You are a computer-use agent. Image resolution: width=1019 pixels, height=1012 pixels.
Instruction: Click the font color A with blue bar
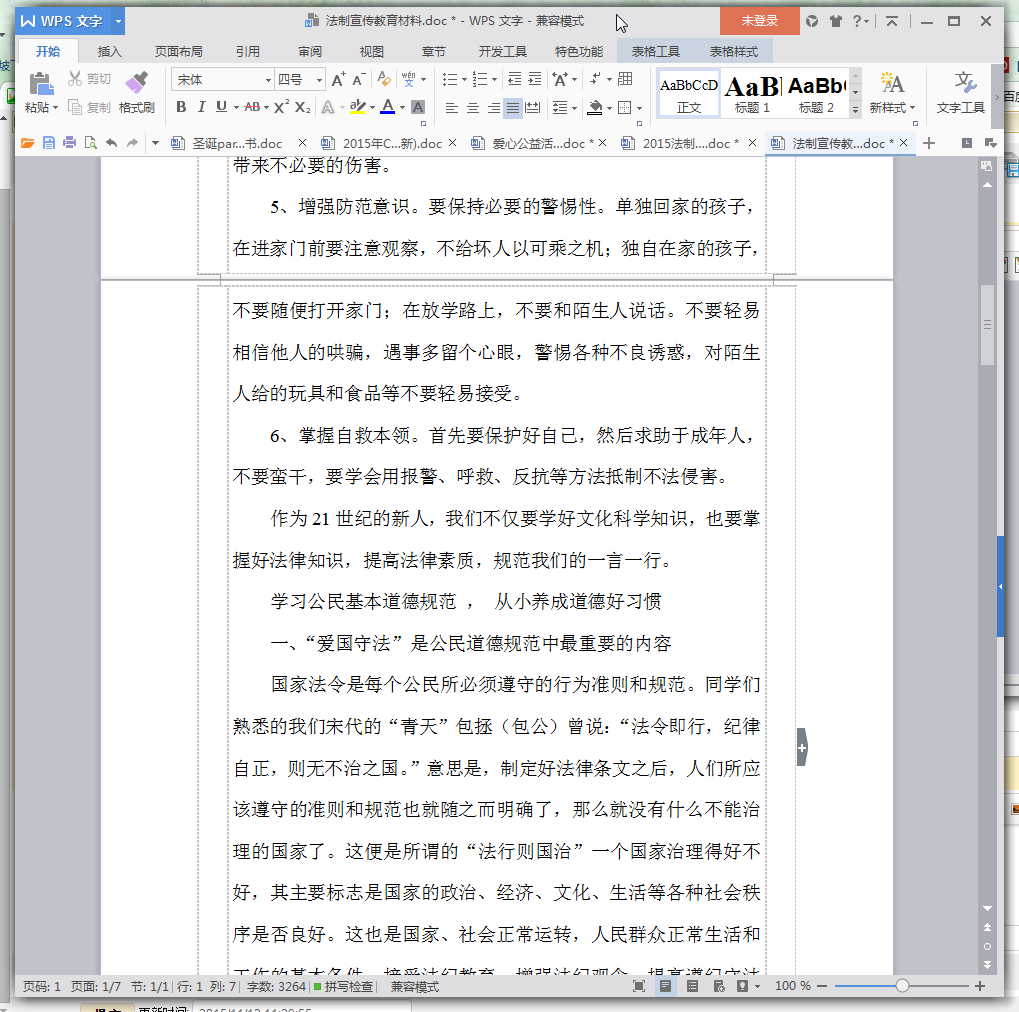tap(388, 107)
